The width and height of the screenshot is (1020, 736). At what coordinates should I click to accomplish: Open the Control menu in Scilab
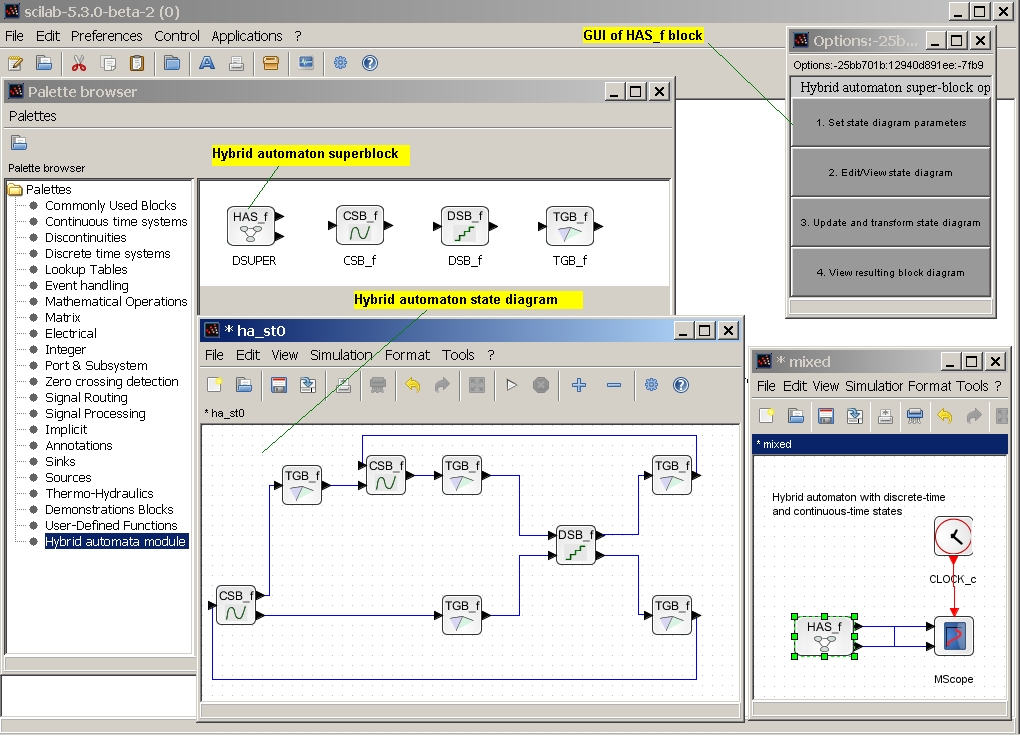tap(177, 36)
